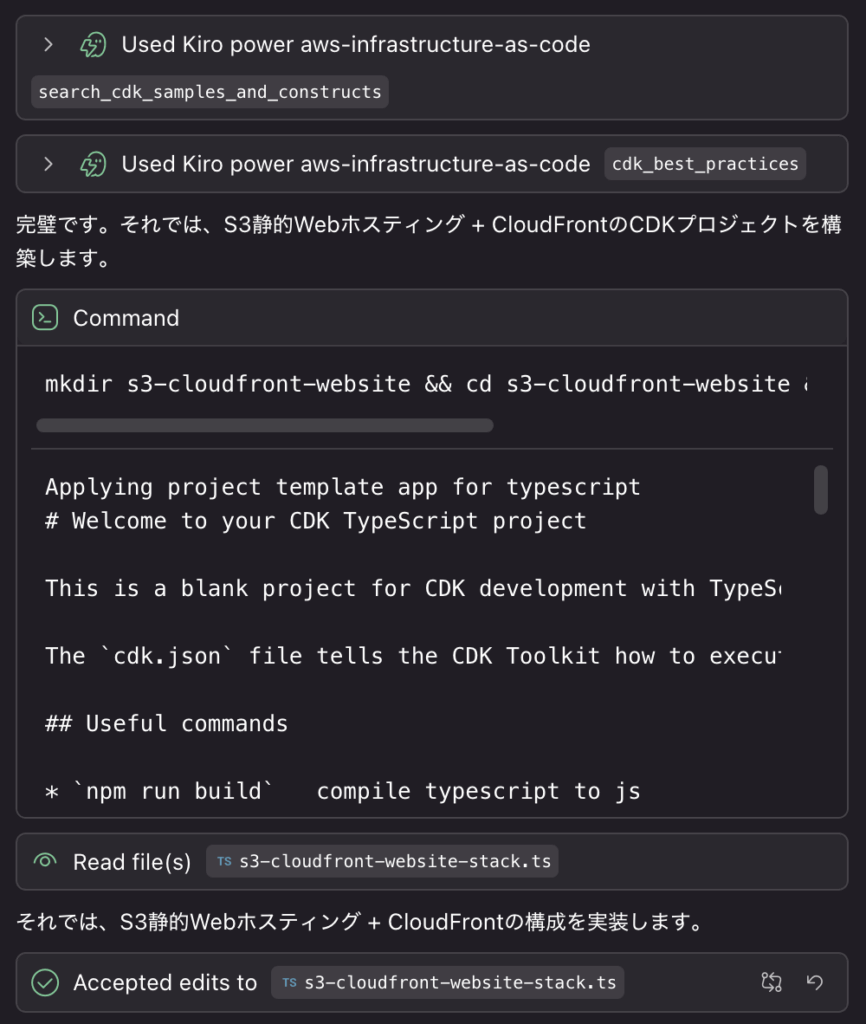This screenshot has width=866, height=1024.
Task: Click the TS file icon in Read file(s) row
Action: [225, 861]
